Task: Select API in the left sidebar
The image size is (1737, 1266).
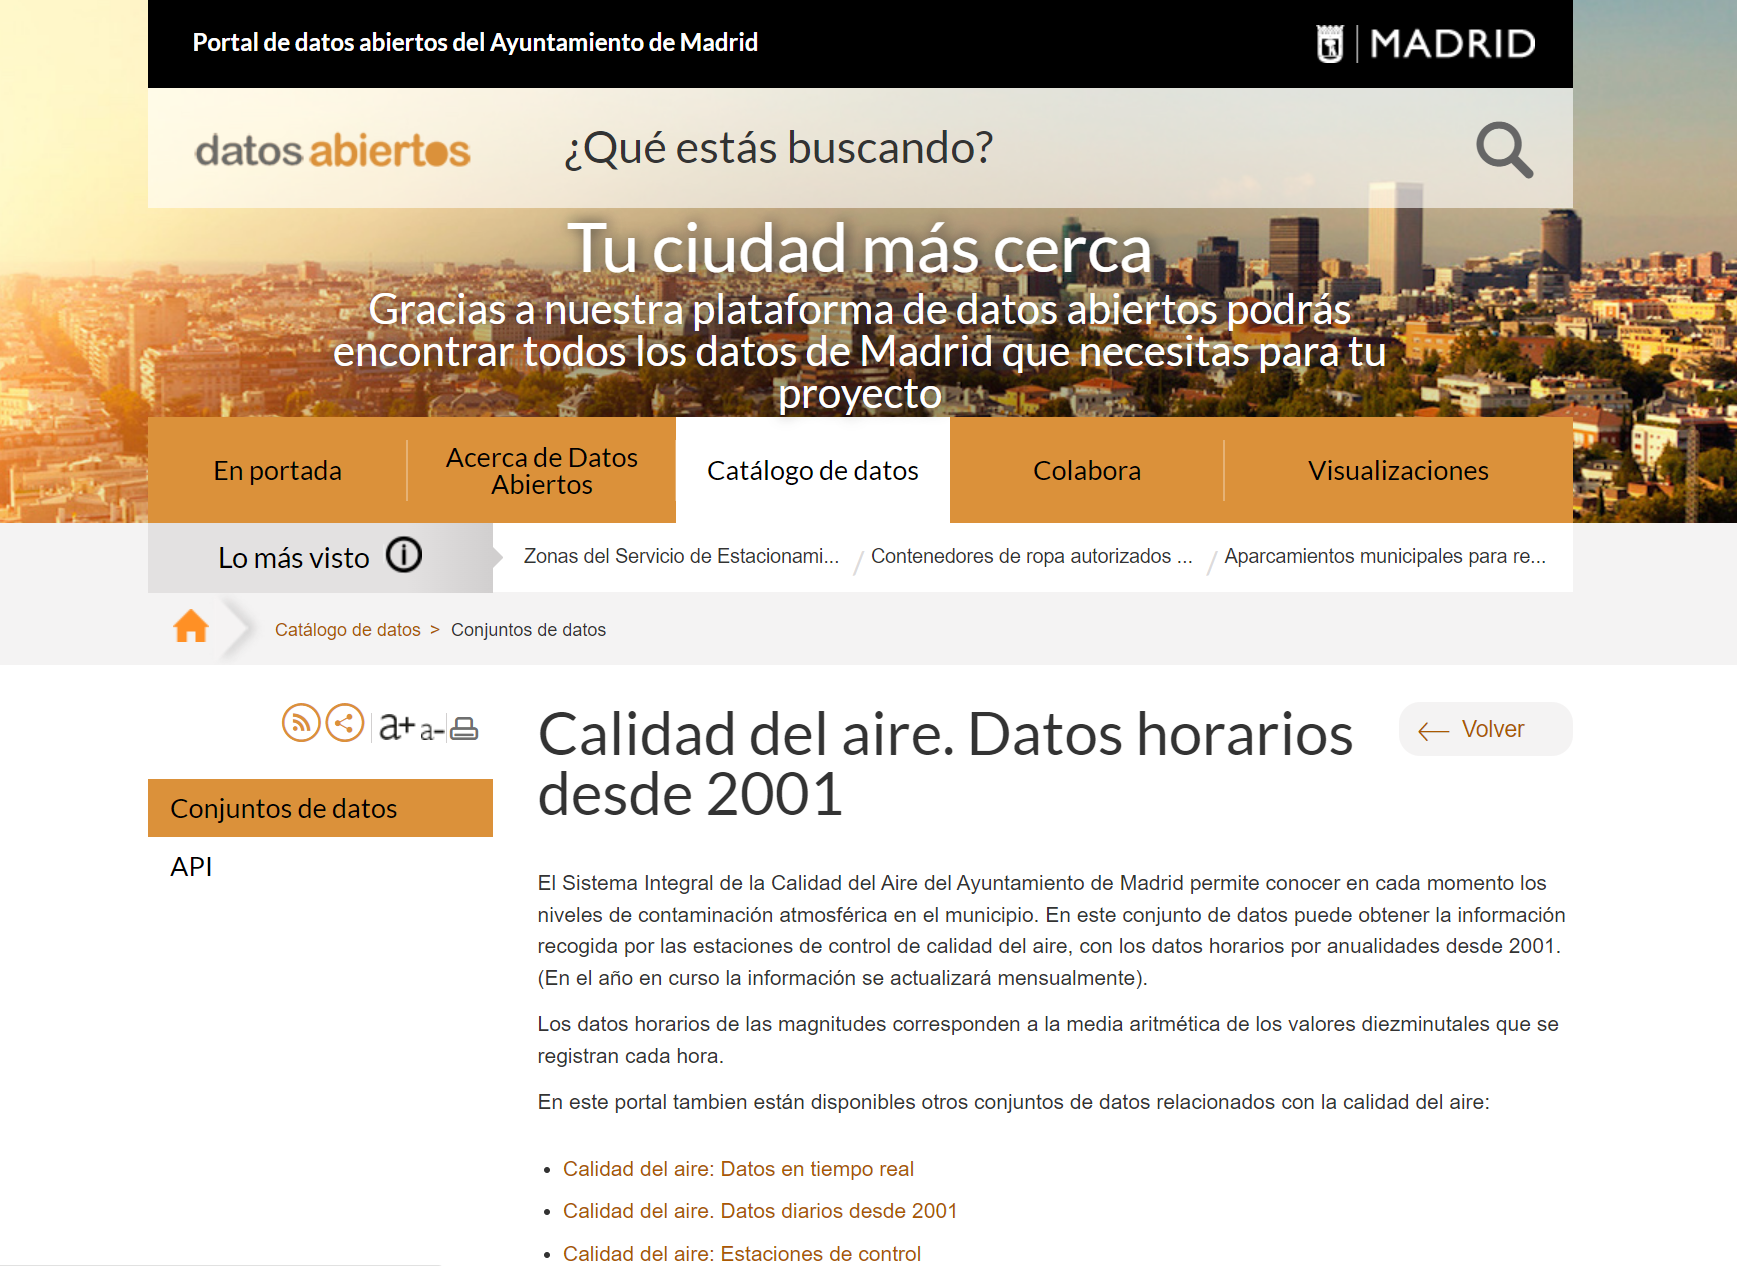Action: (x=191, y=866)
